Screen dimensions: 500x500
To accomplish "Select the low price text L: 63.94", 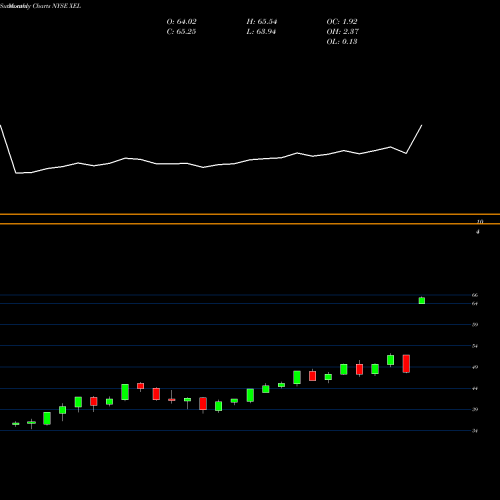I will (x=261, y=32).
